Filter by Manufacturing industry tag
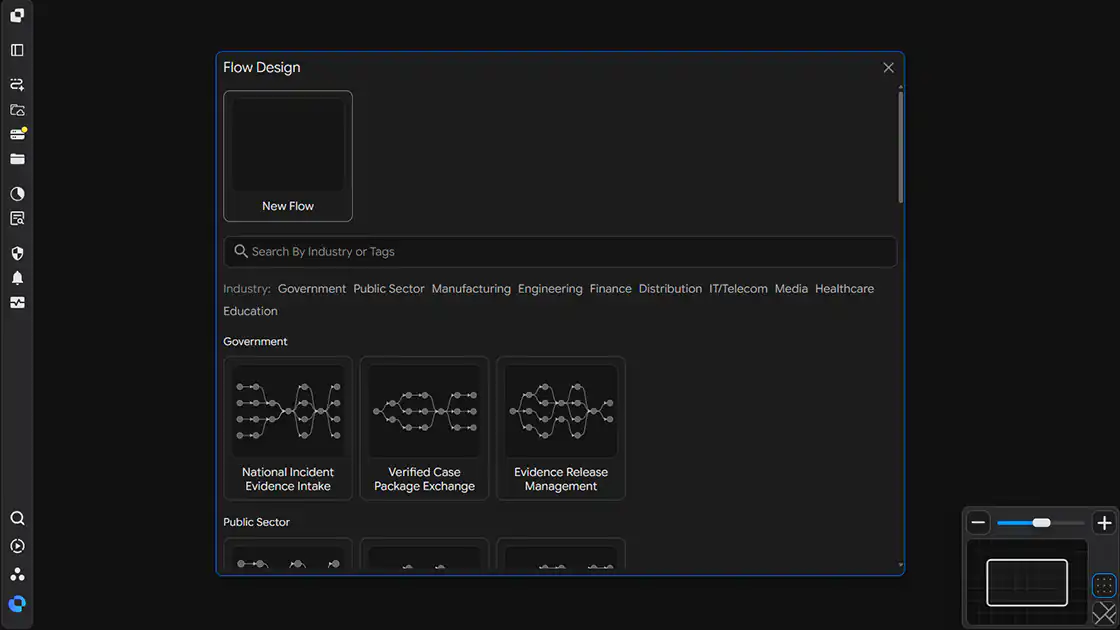1120x630 pixels. 471,289
